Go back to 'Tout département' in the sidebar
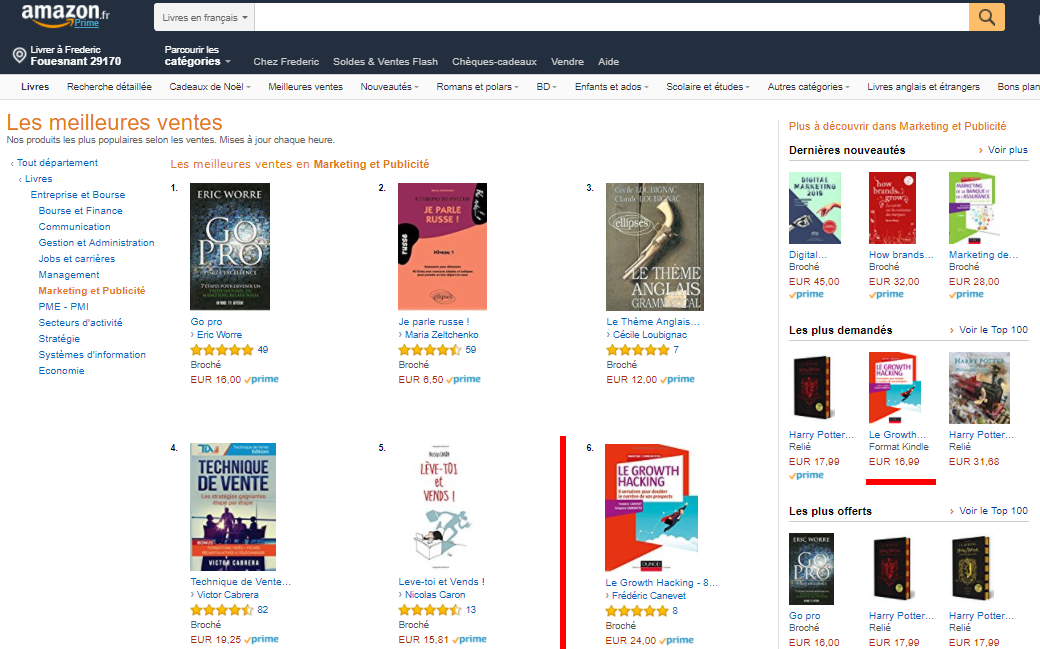Viewport: 1040px width, 649px height. [x=57, y=163]
